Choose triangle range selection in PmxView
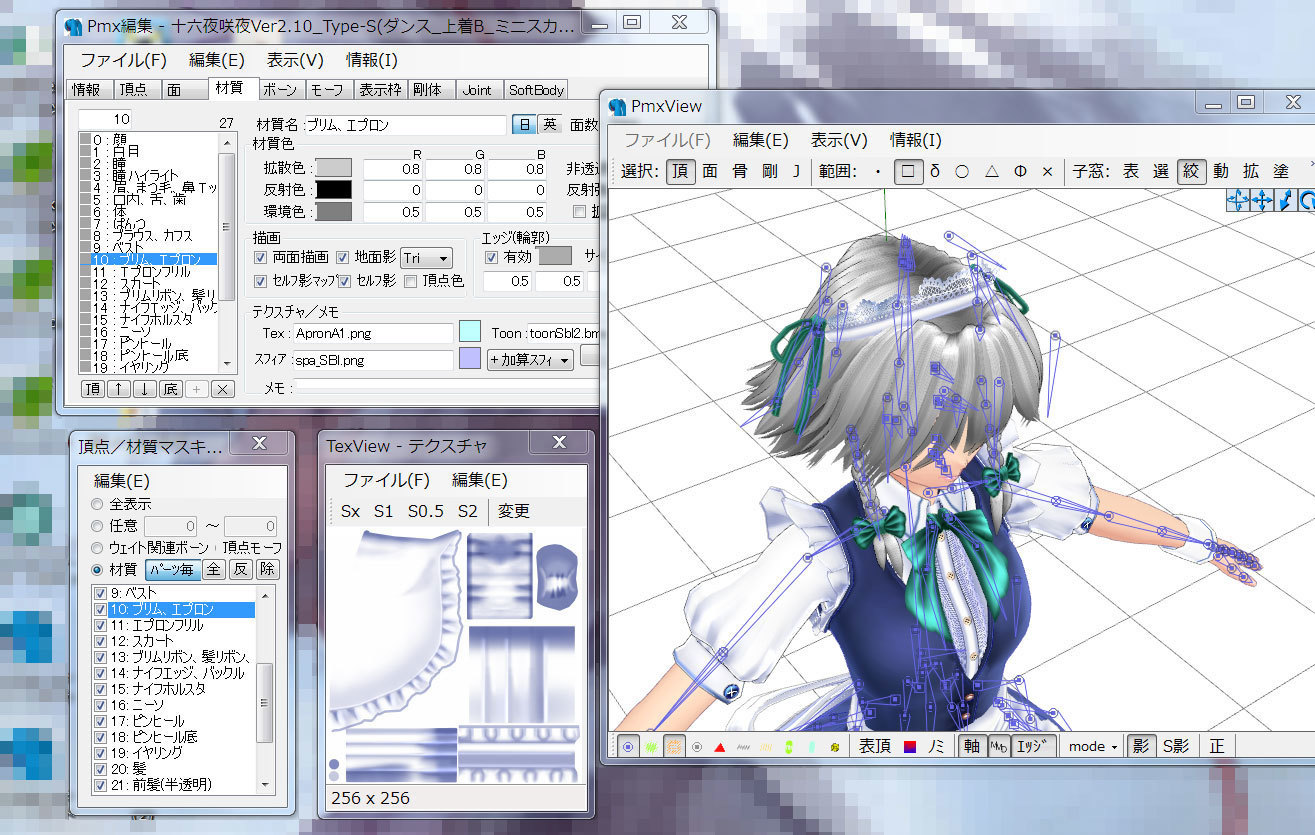The image size is (1315, 835). pos(991,171)
